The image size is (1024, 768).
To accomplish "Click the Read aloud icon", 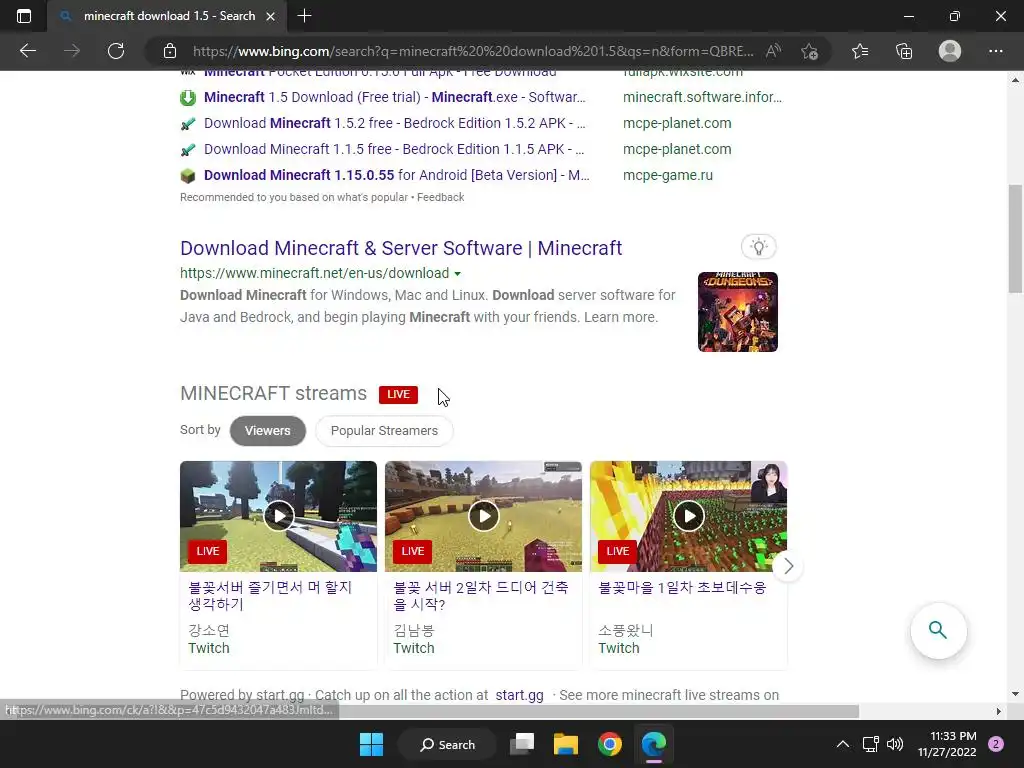I will (x=773, y=51).
